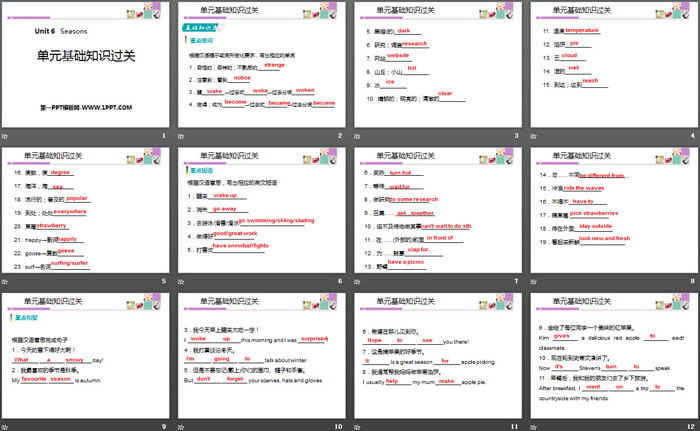Select slide 9 with 重点句型 heading
The height and width of the screenshot is (431, 700).
87,358
